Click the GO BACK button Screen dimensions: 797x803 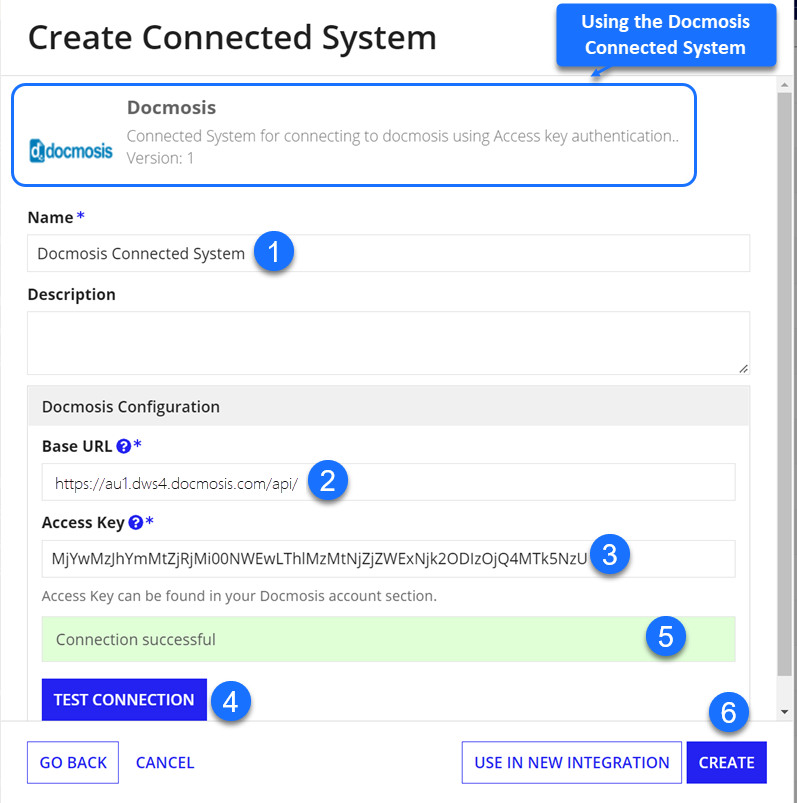[x=73, y=763]
